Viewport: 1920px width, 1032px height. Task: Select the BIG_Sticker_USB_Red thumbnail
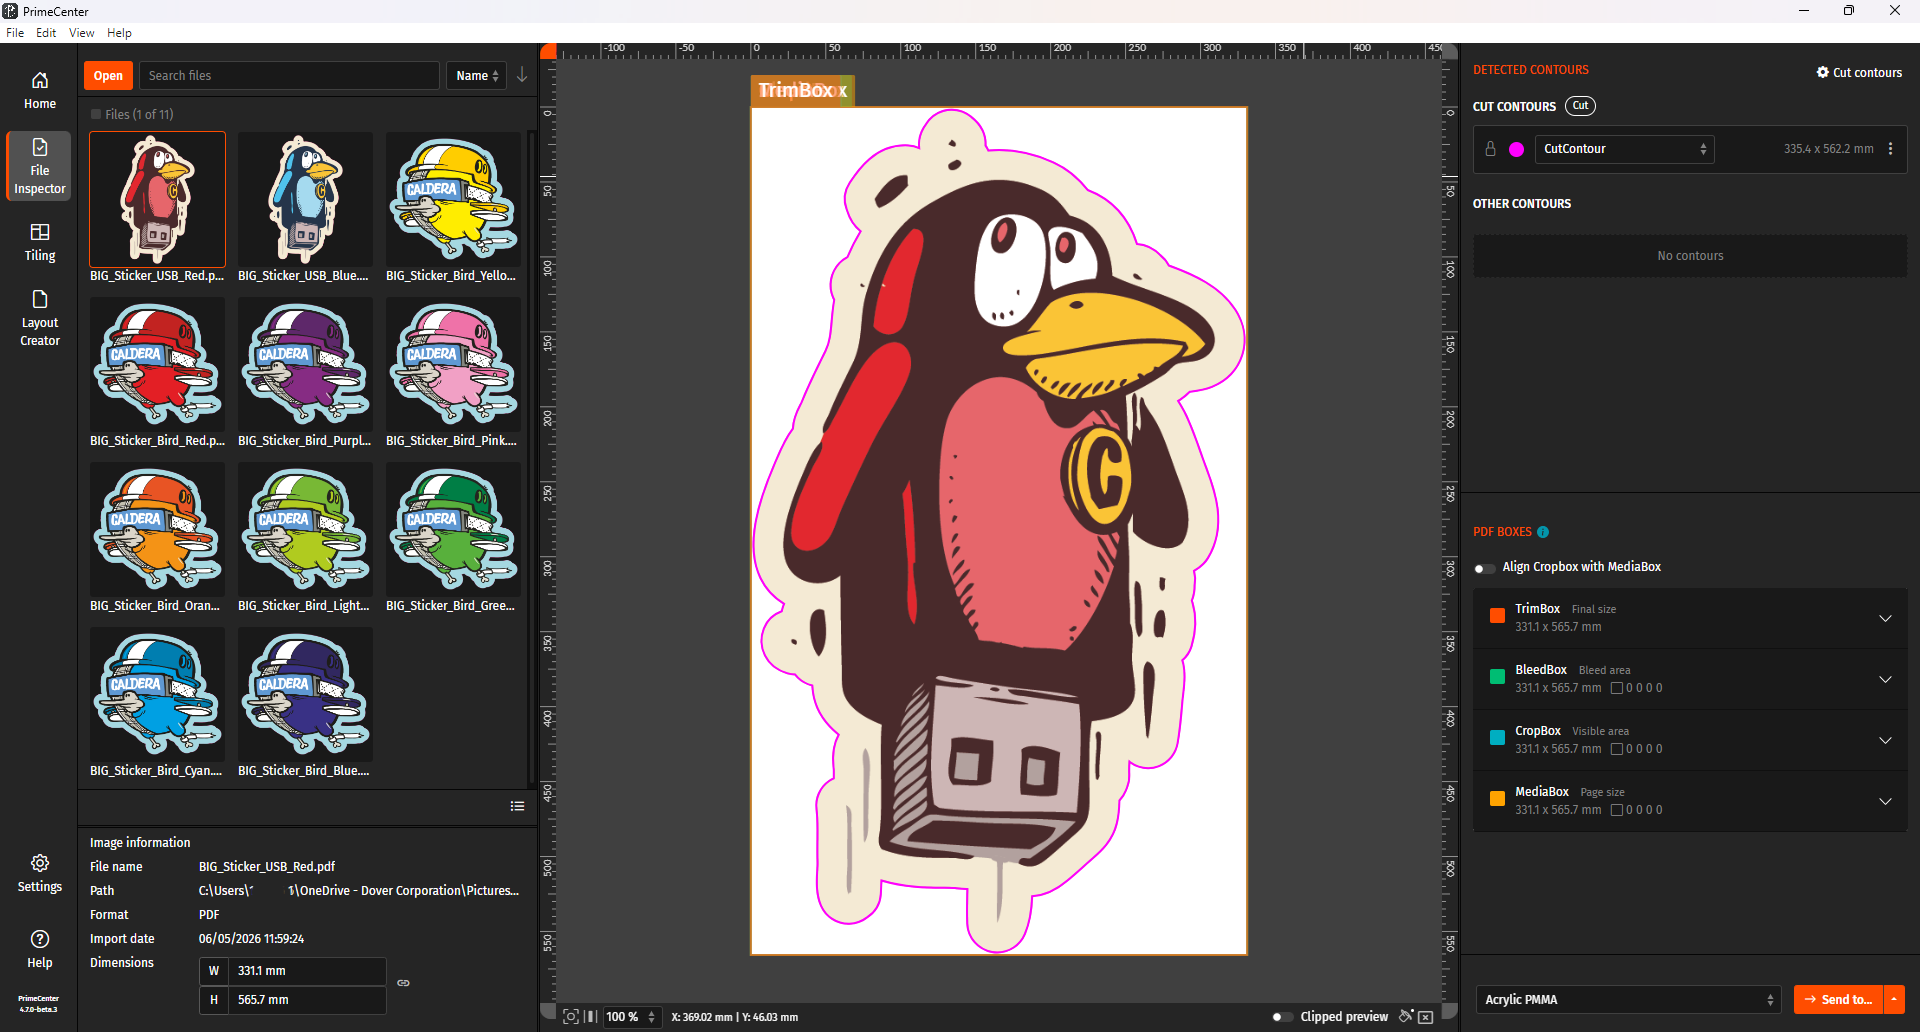(x=157, y=199)
